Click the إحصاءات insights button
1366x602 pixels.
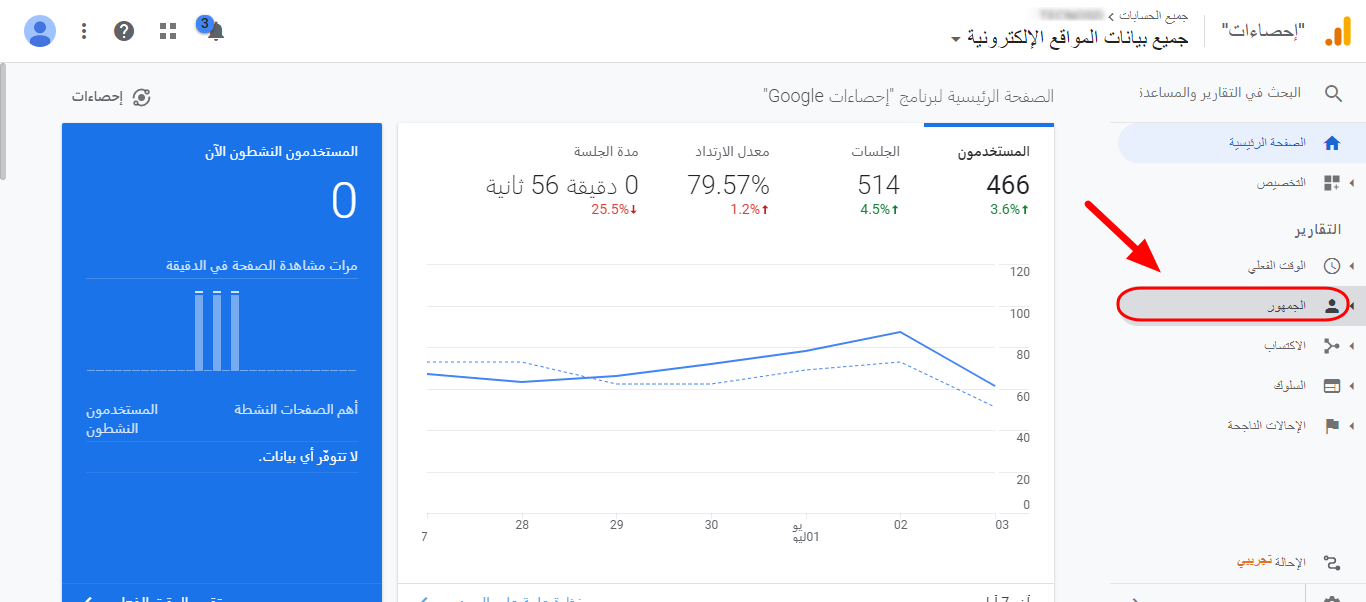111,97
